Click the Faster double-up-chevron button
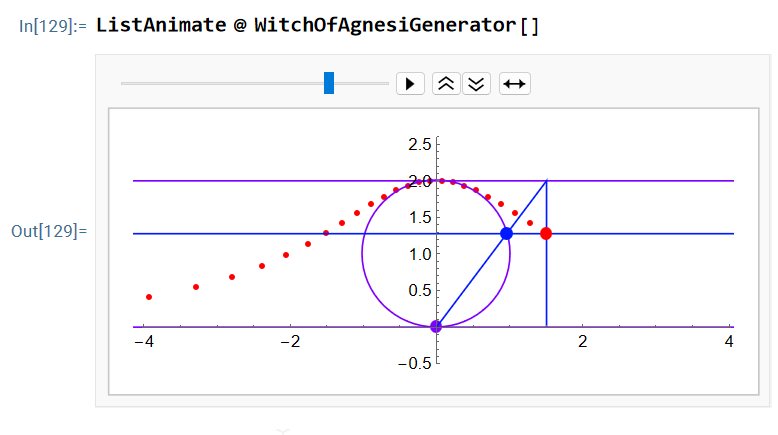The height and width of the screenshot is (435, 778). [x=446, y=83]
